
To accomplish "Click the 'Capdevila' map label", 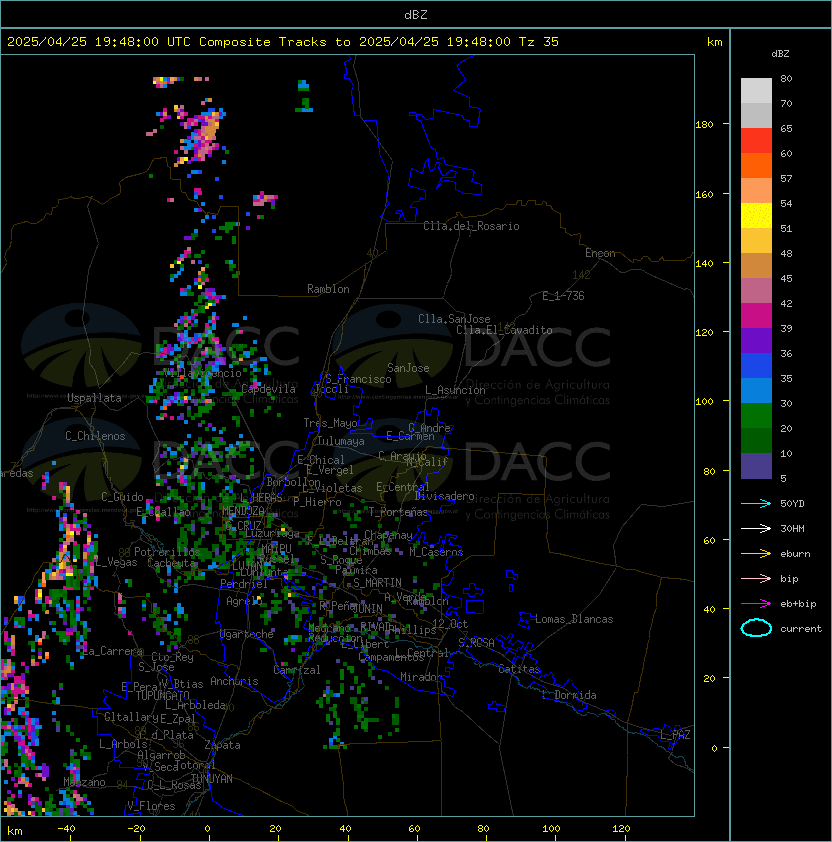I will click(269, 389).
